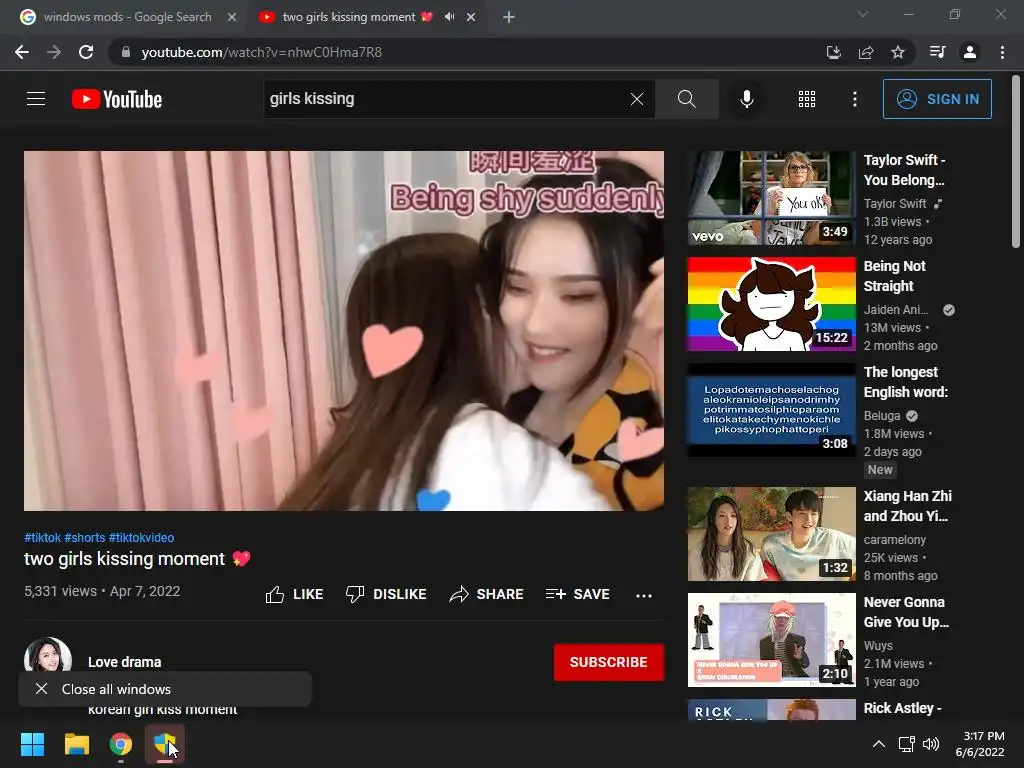Open the Love drama channel name
The height and width of the screenshot is (768, 1024).
pos(125,662)
